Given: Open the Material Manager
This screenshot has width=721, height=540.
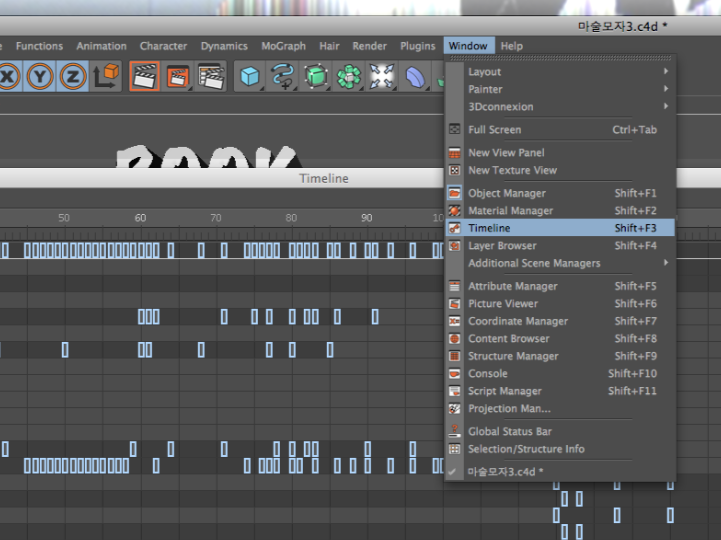Looking at the screenshot, I should [x=560, y=211].
